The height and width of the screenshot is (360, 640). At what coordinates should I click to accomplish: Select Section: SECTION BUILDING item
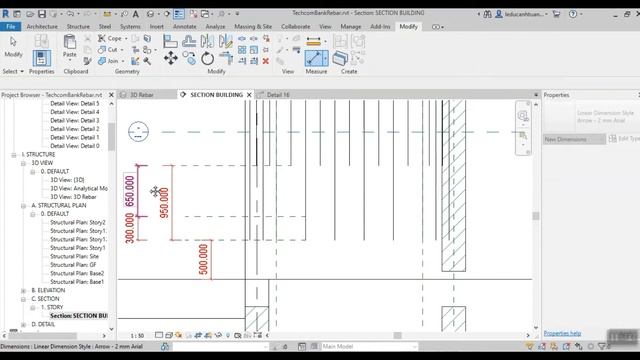pos(79,316)
